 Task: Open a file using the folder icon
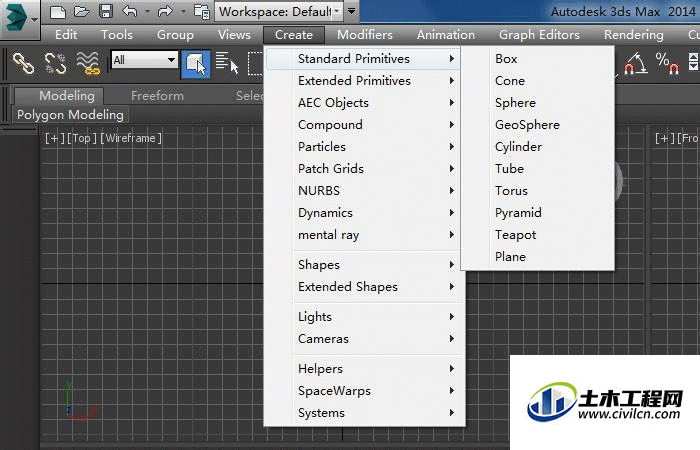[x=82, y=11]
